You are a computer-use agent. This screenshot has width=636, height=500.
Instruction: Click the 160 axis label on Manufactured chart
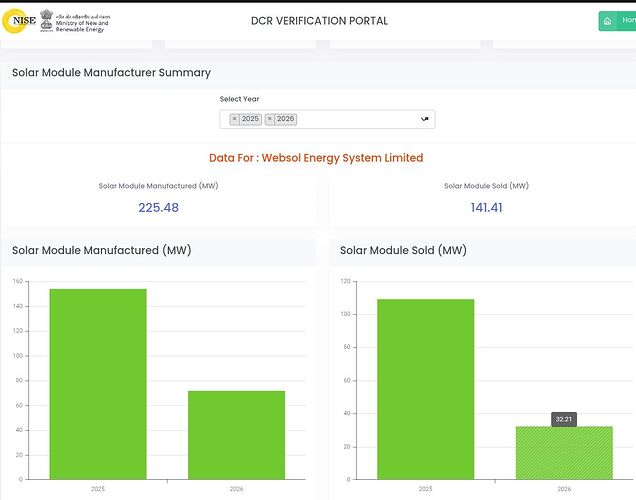point(18,281)
